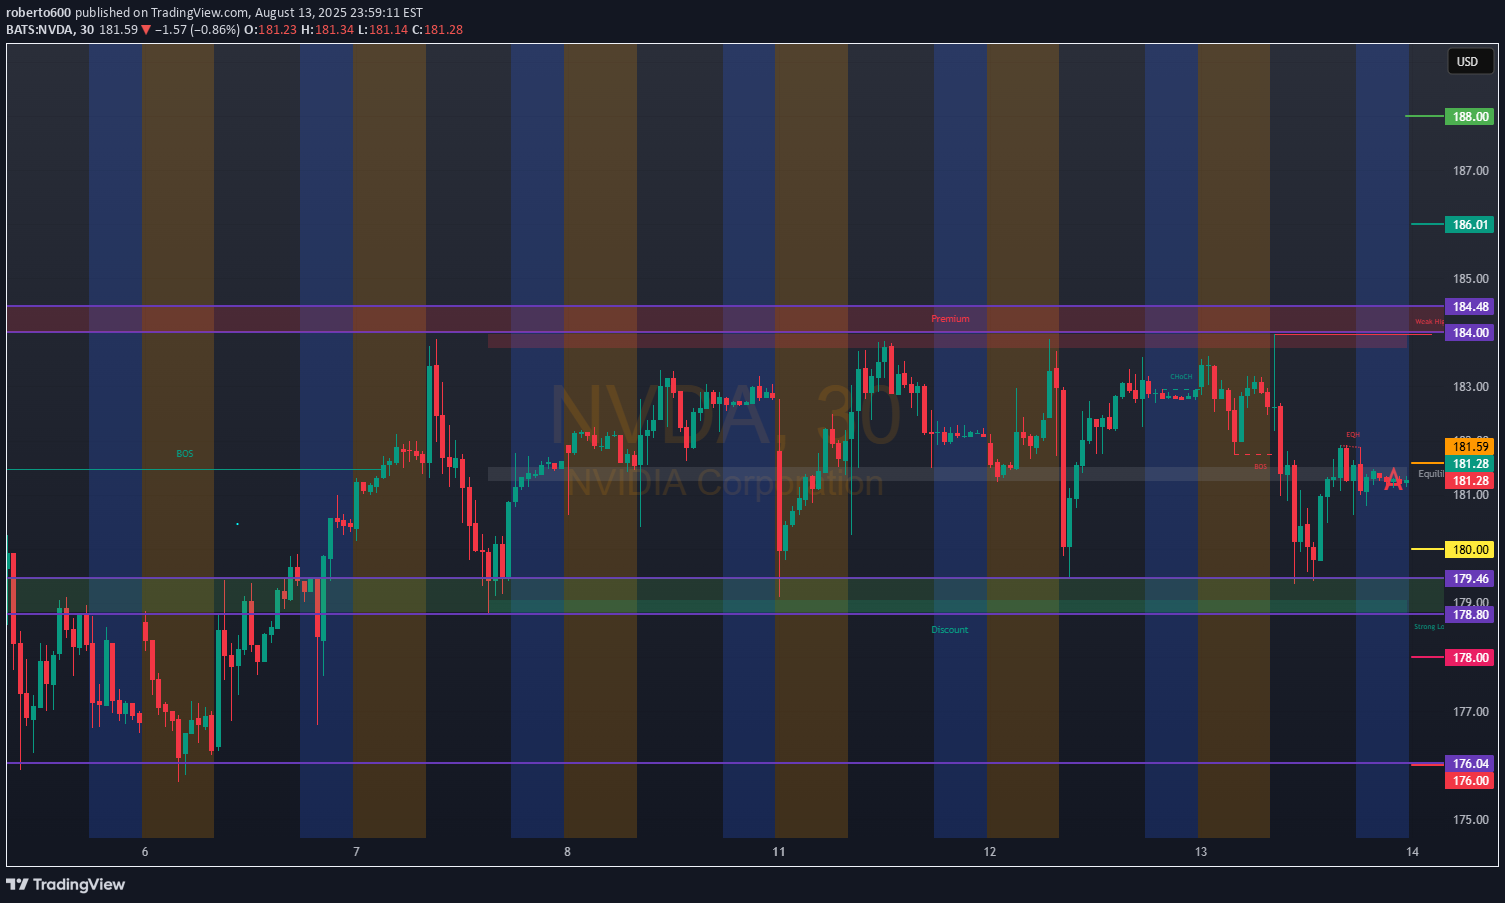This screenshot has width=1505, height=903.
Task: Select the yellow 180.00 price label
Action: [1470, 550]
